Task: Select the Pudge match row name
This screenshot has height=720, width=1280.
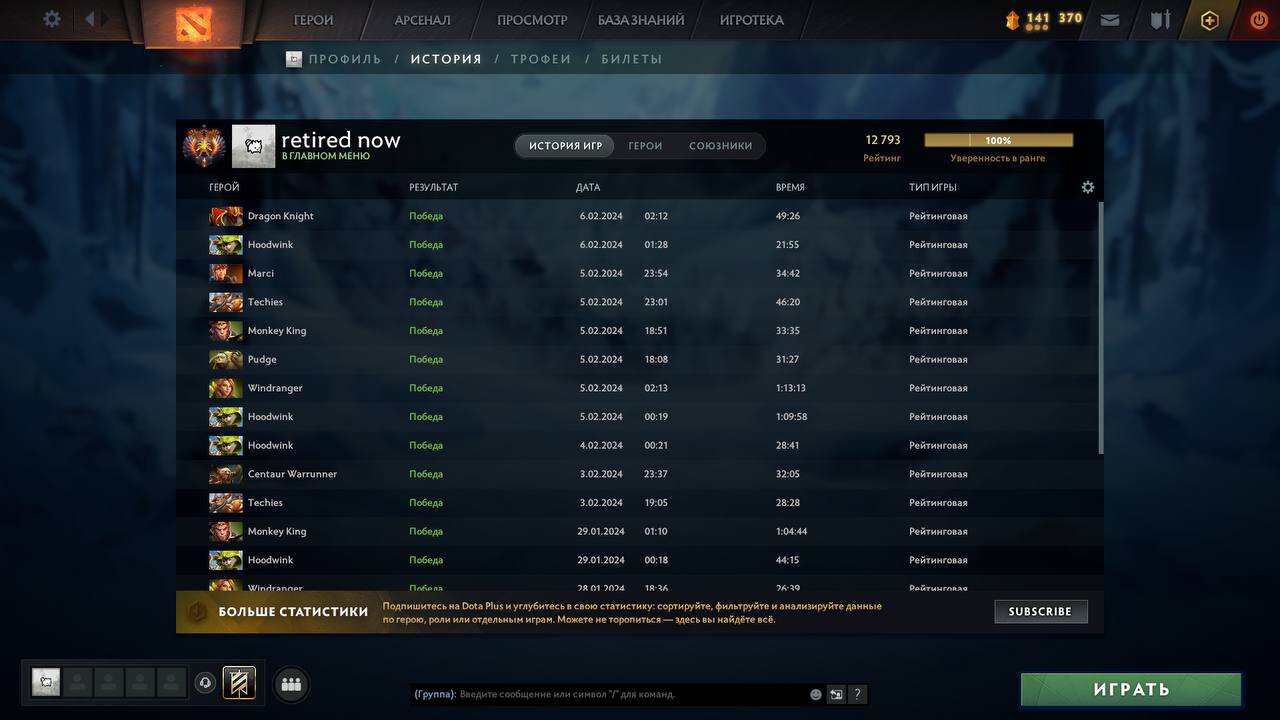Action: pos(262,359)
